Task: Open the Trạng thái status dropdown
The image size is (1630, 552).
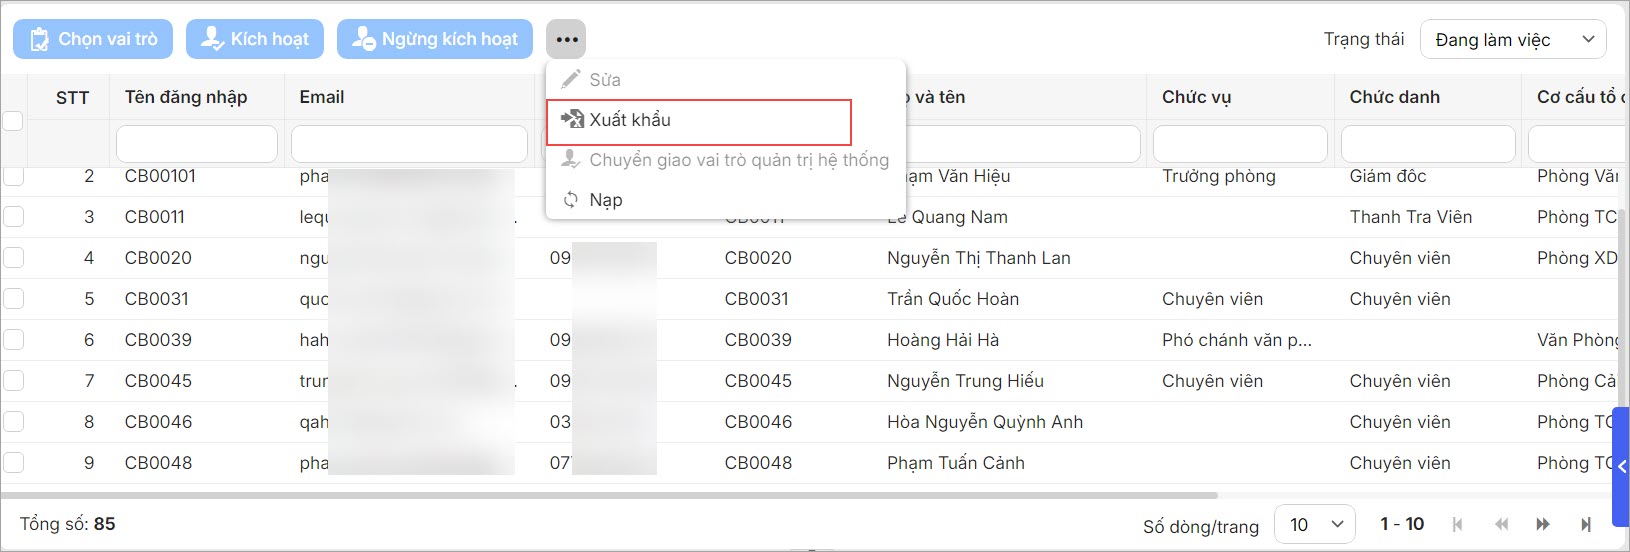Action: click(1513, 39)
